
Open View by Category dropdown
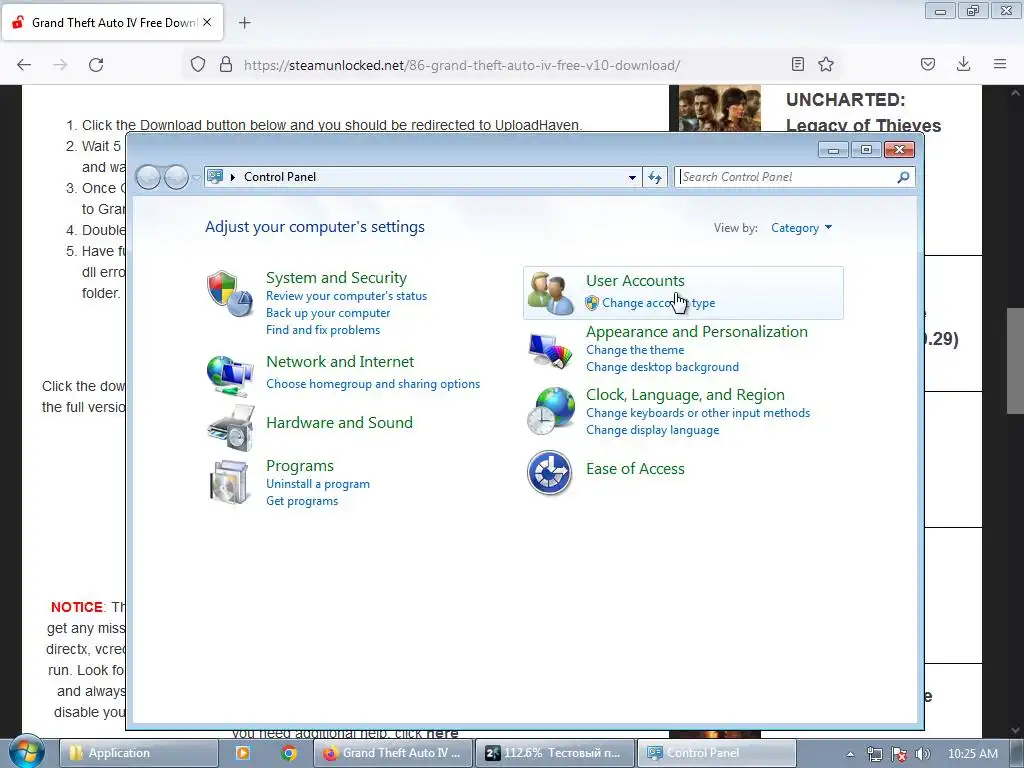(x=801, y=228)
